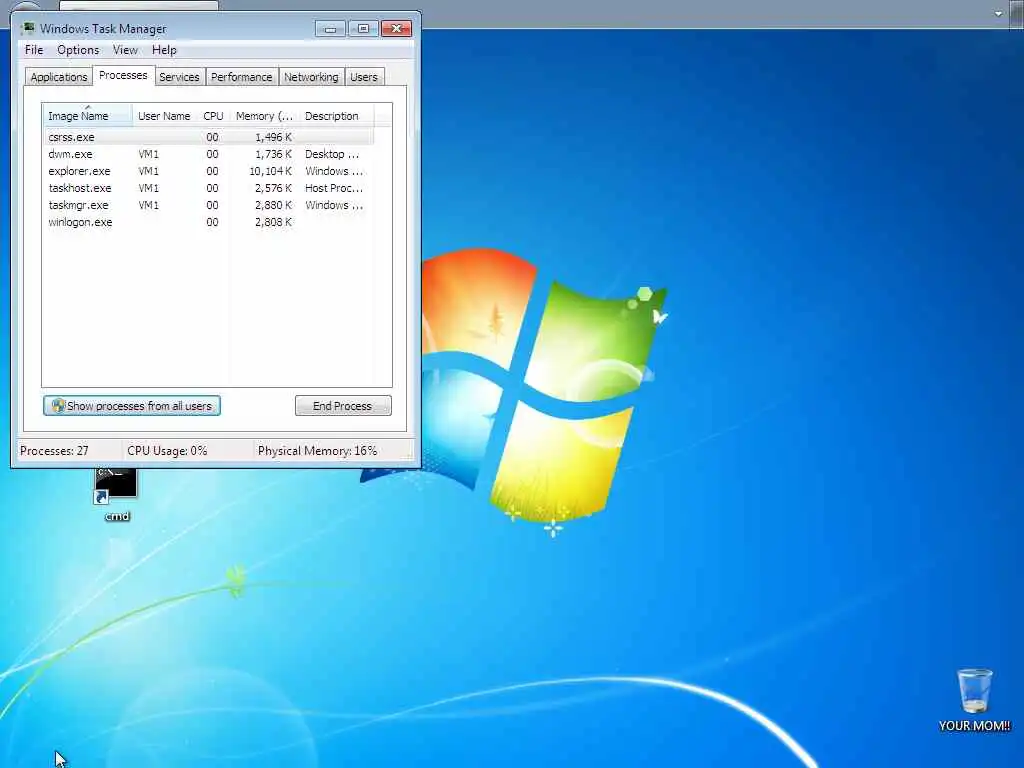The height and width of the screenshot is (768, 1024).
Task: Open the File menu
Action: click(x=34, y=50)
